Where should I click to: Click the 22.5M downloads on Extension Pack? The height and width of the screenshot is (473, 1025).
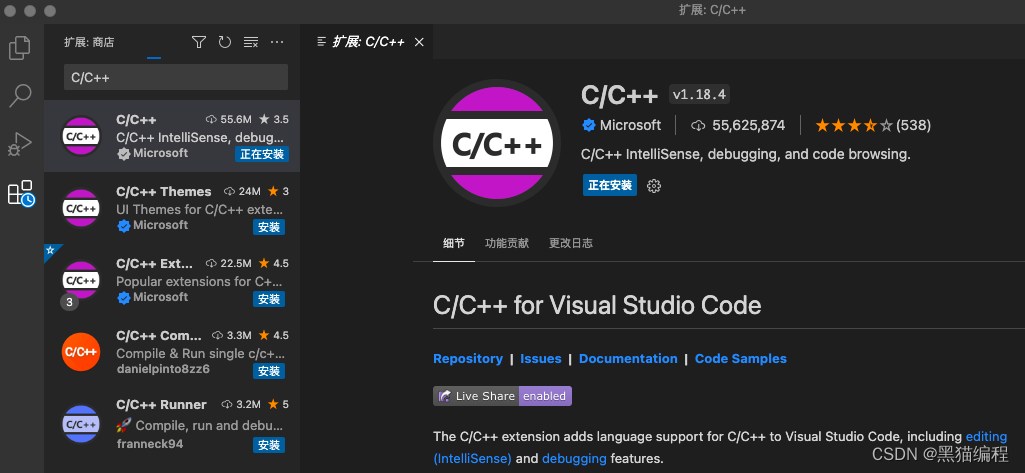click(x=228, y=263)
